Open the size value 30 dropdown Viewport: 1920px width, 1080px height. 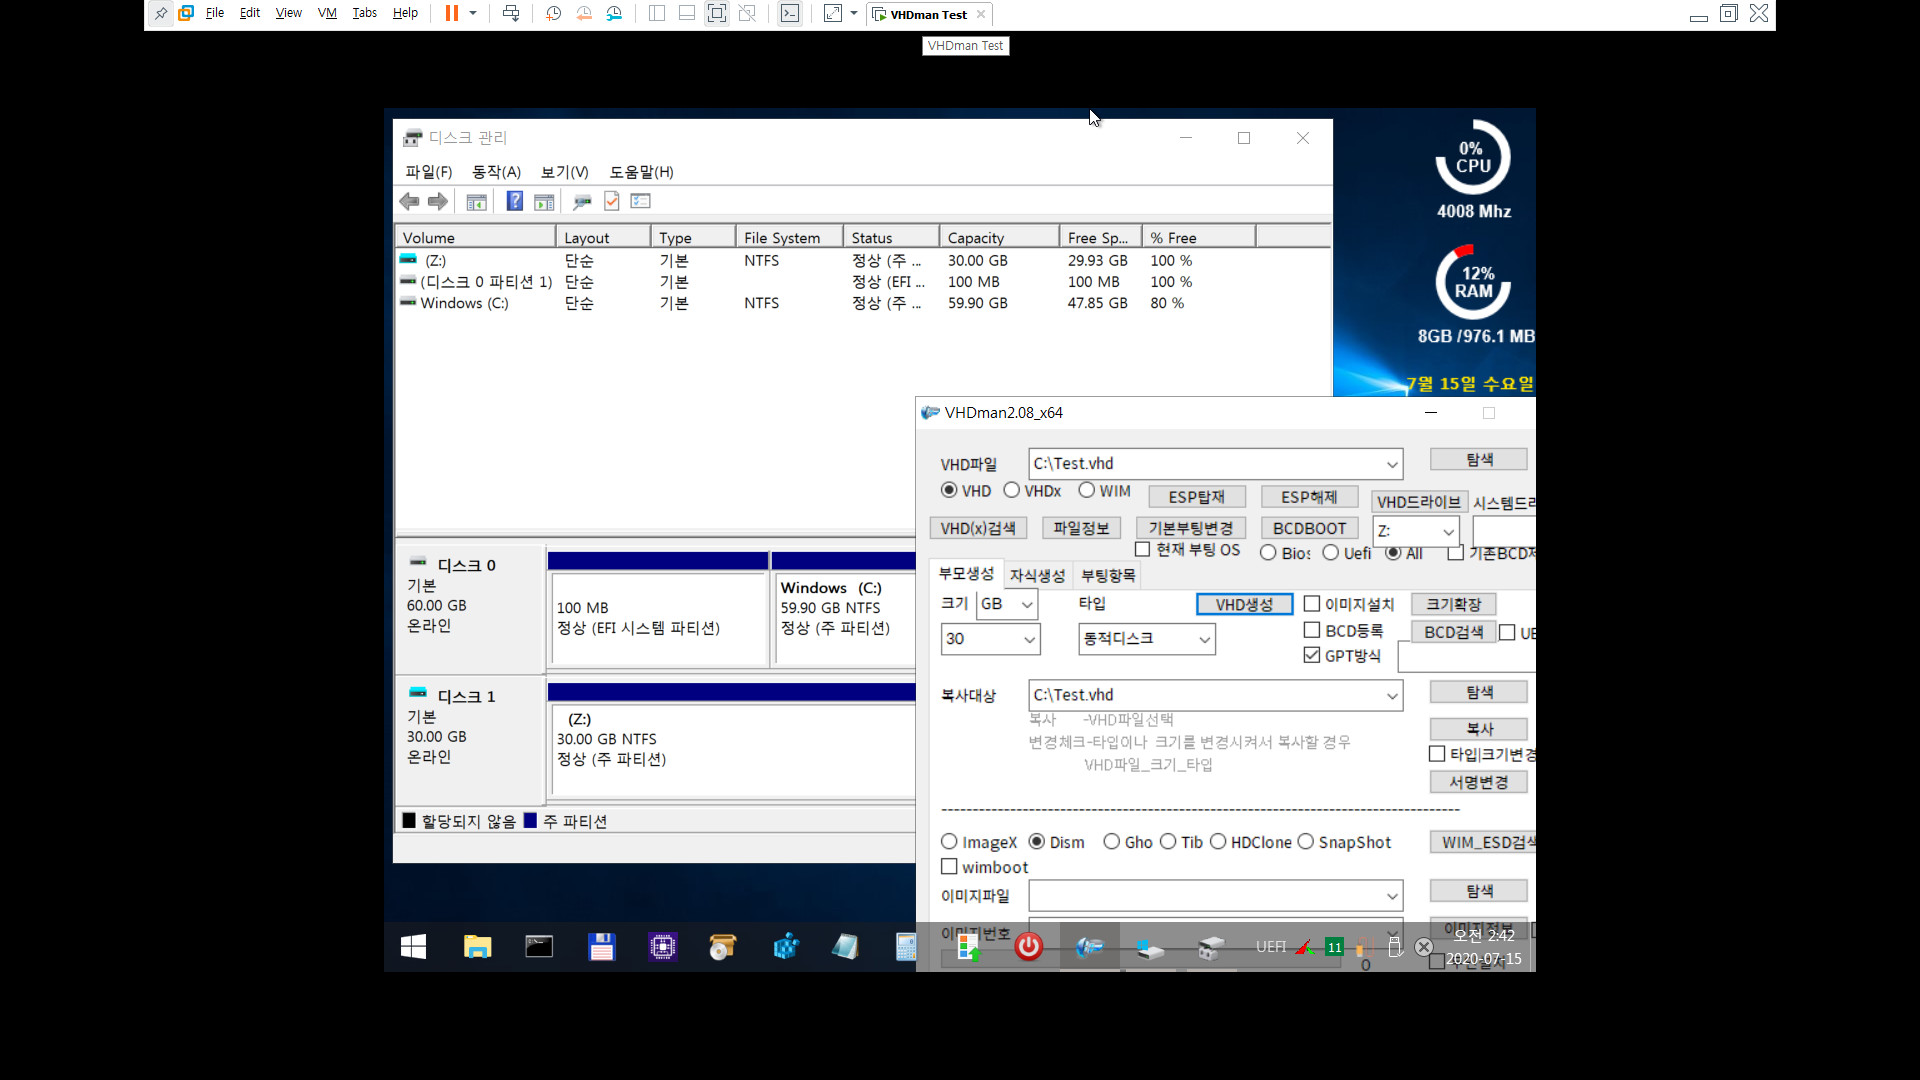click(1030, 639)
